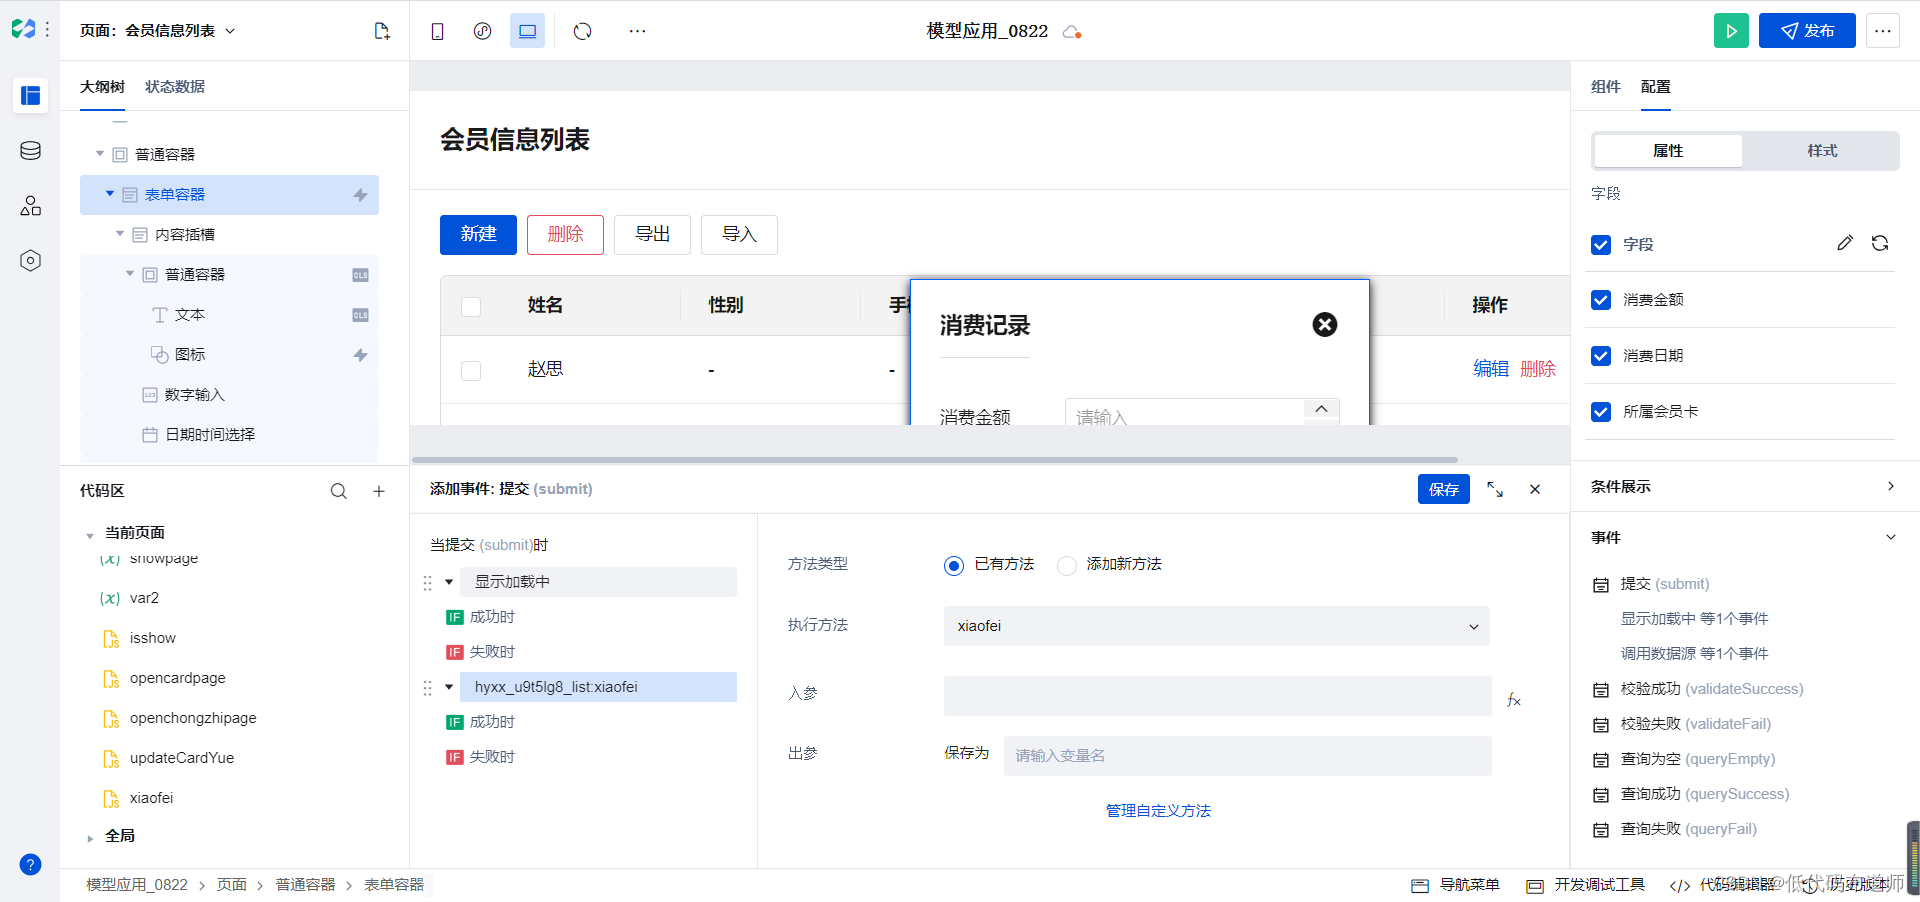Open the data source sidebar icon
Image resolution: width=1920 pixels, height=902 pixels.
coord(31,151)
